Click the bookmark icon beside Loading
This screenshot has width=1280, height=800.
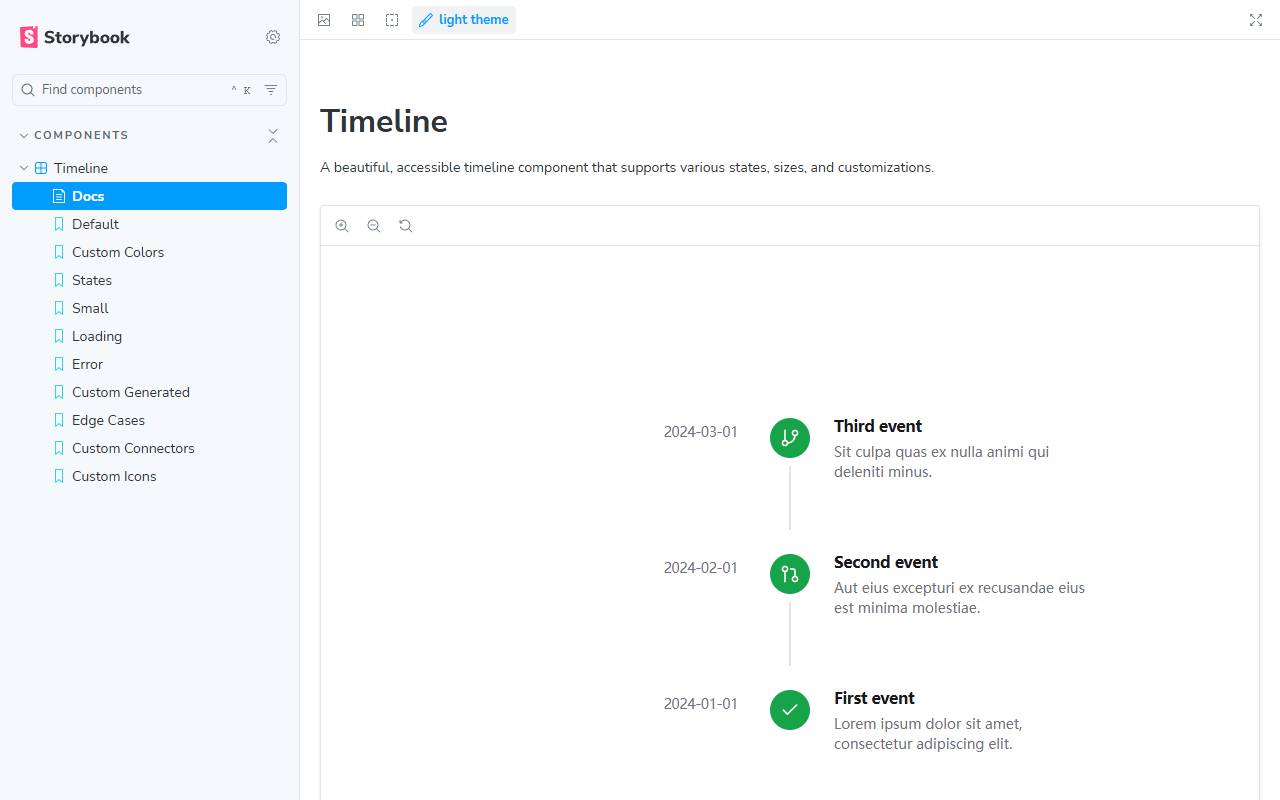coord(59,336)
